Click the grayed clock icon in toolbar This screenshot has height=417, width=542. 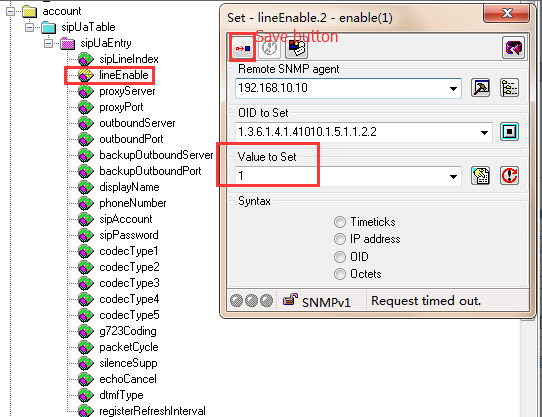tap(269, 48)
